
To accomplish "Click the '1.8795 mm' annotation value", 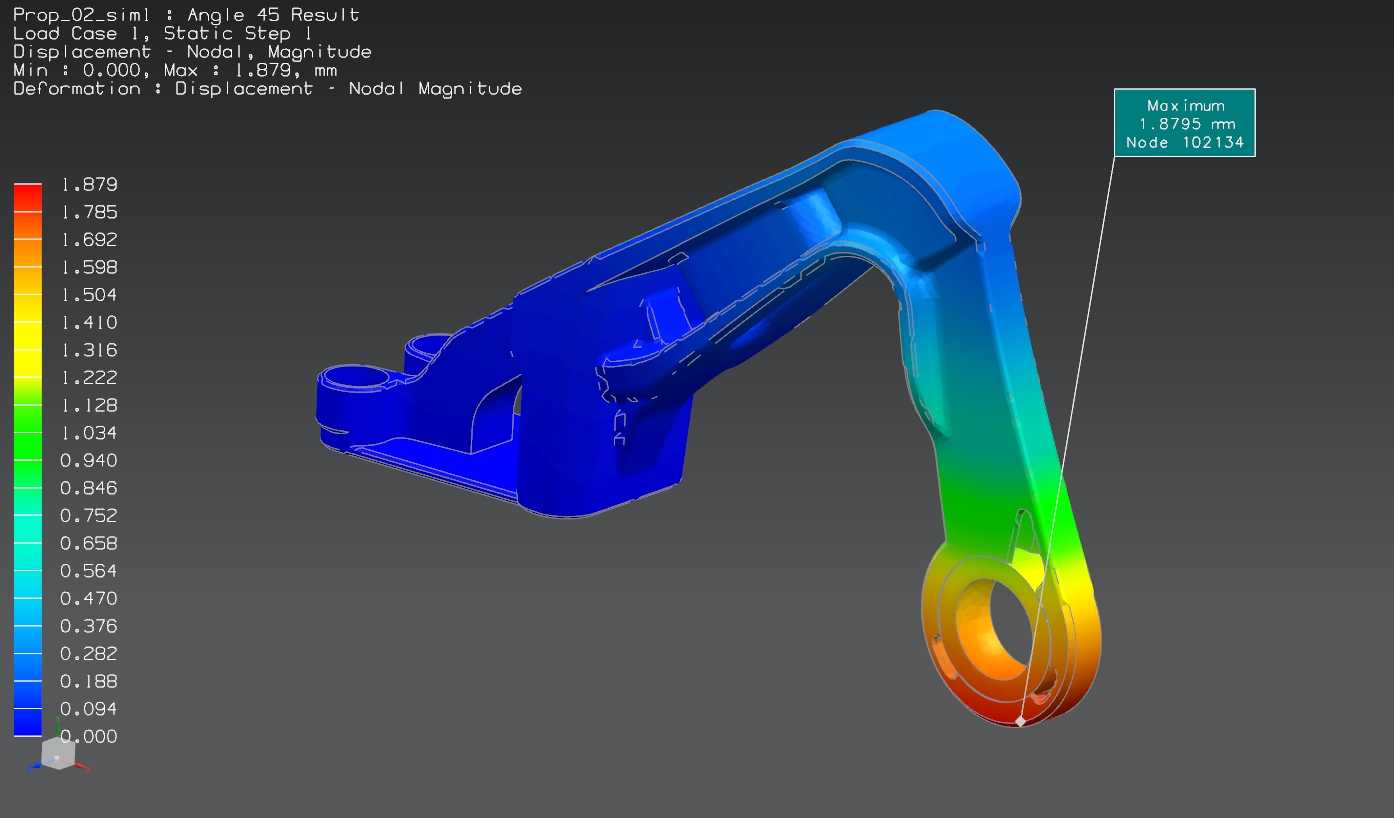I will 1187,124.
